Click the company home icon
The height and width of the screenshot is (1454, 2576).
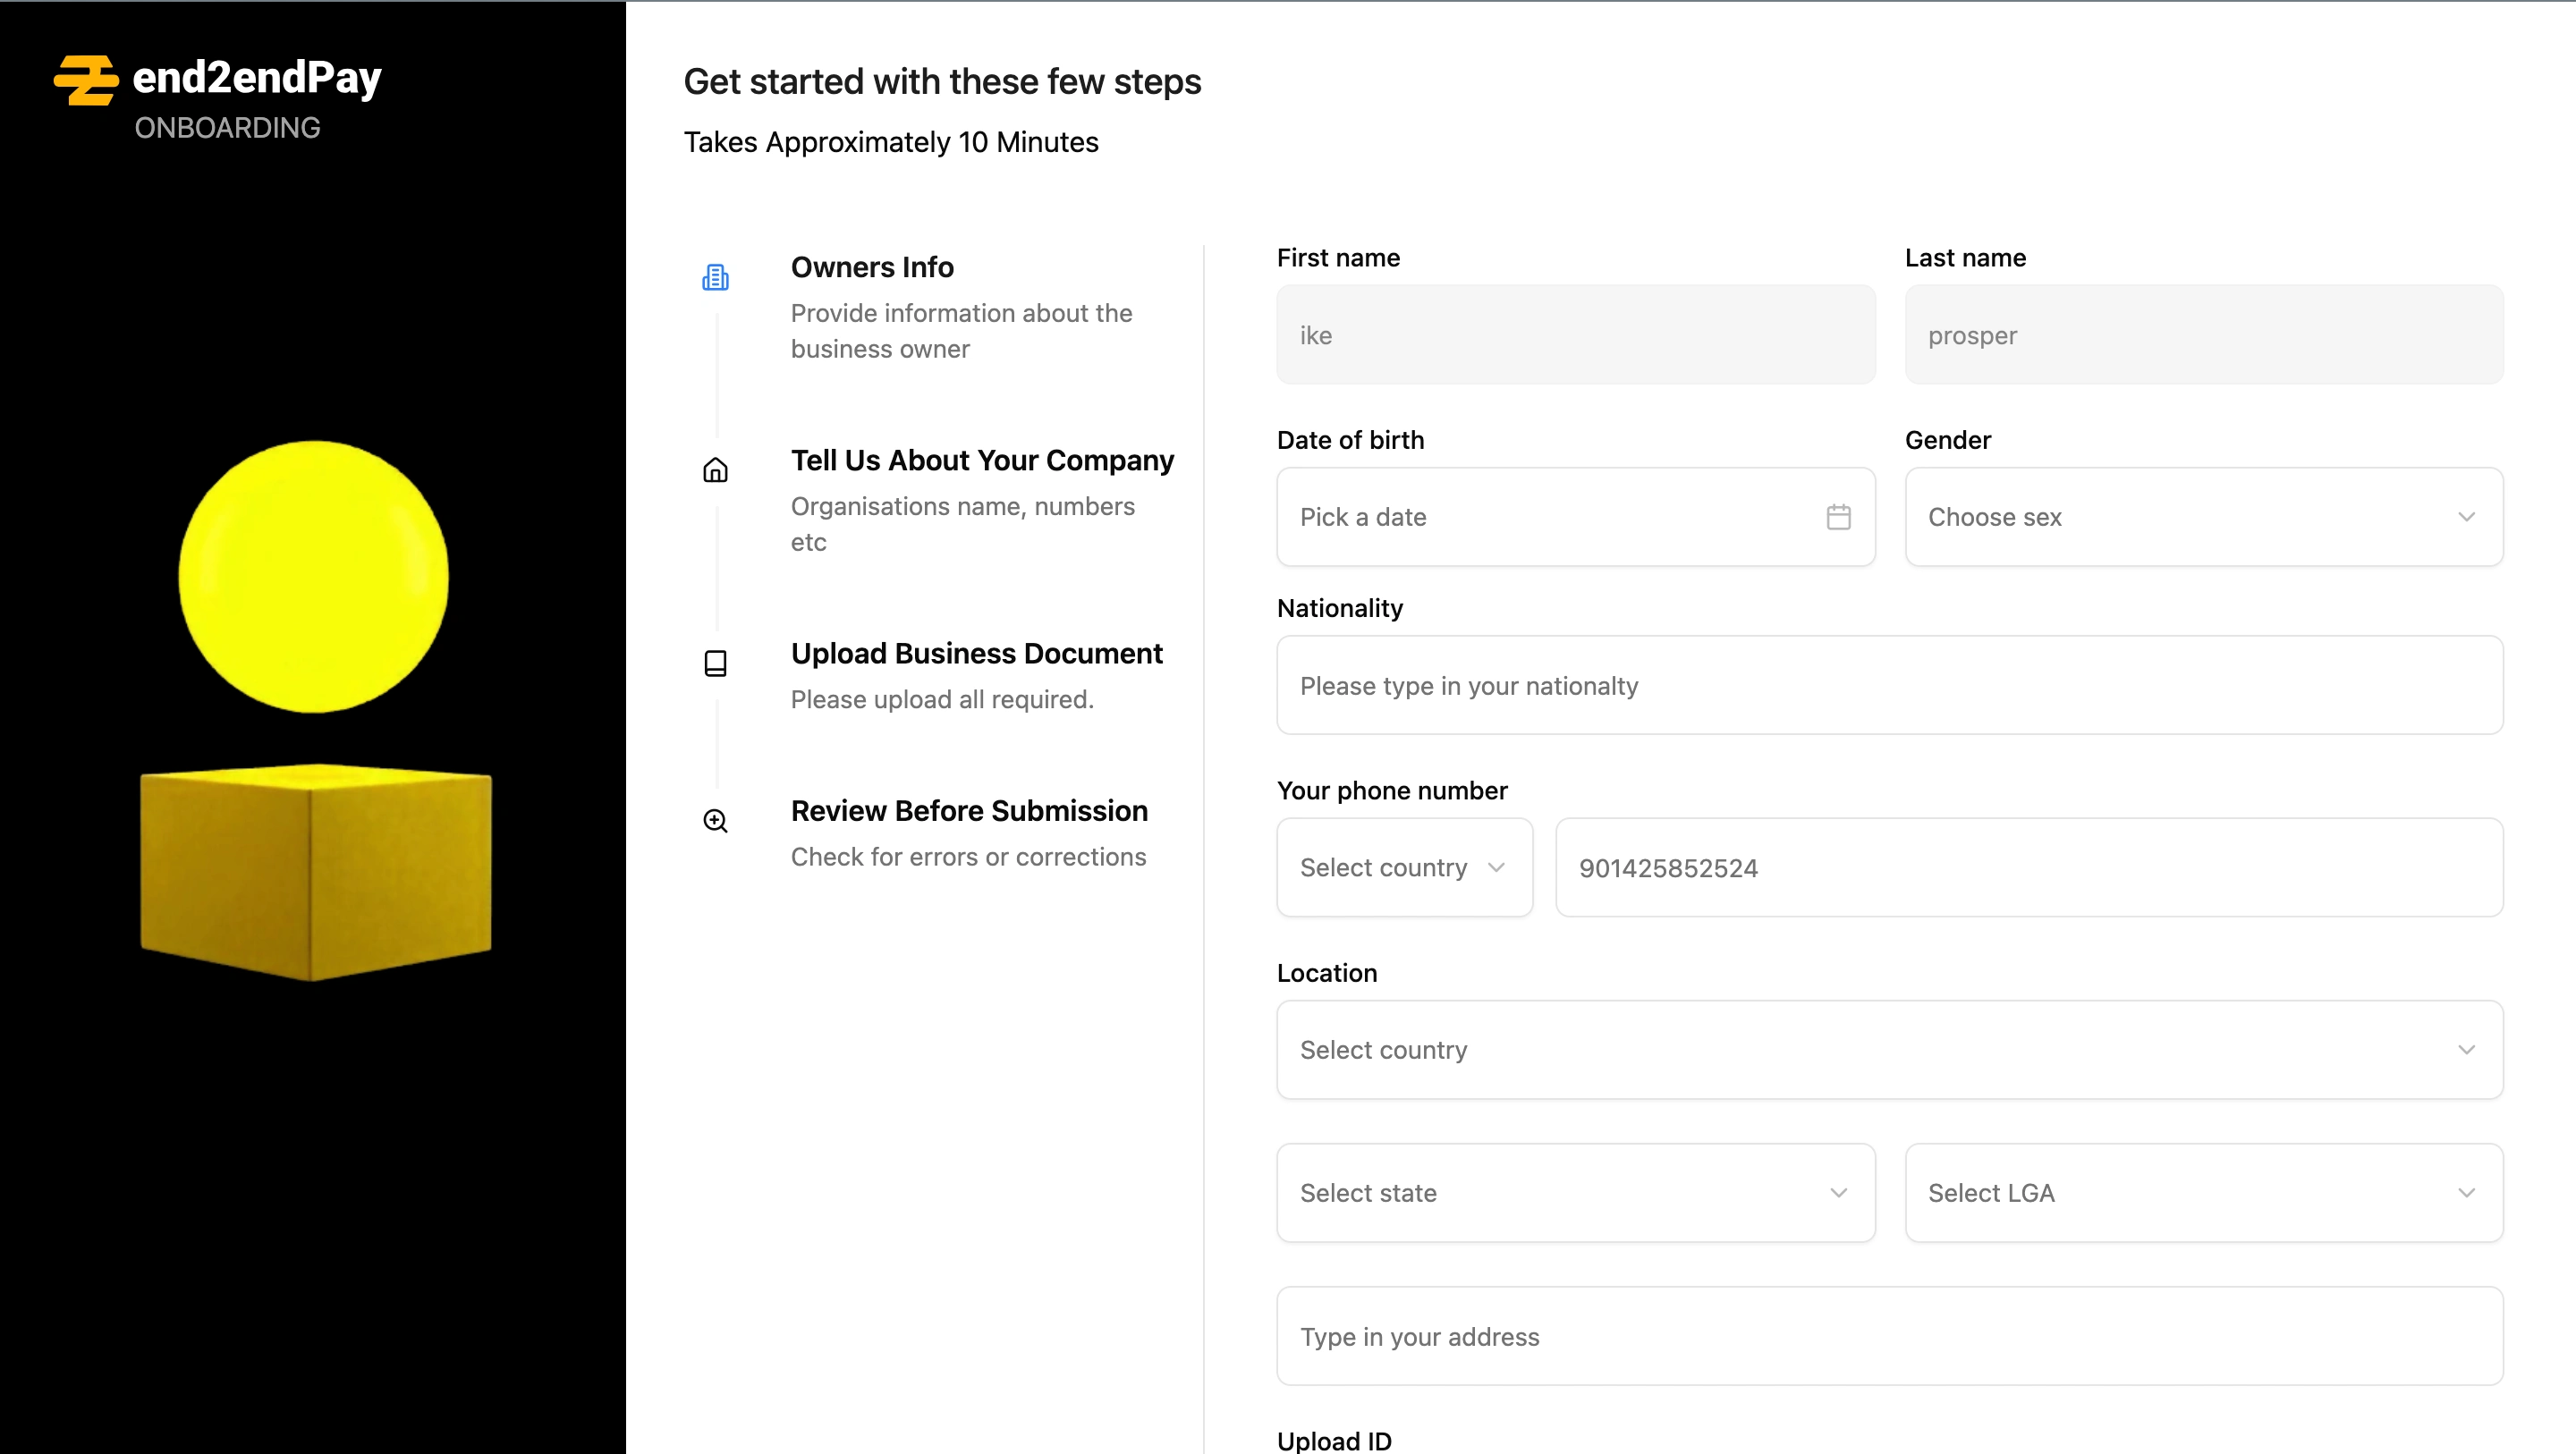tap(715, 470)
